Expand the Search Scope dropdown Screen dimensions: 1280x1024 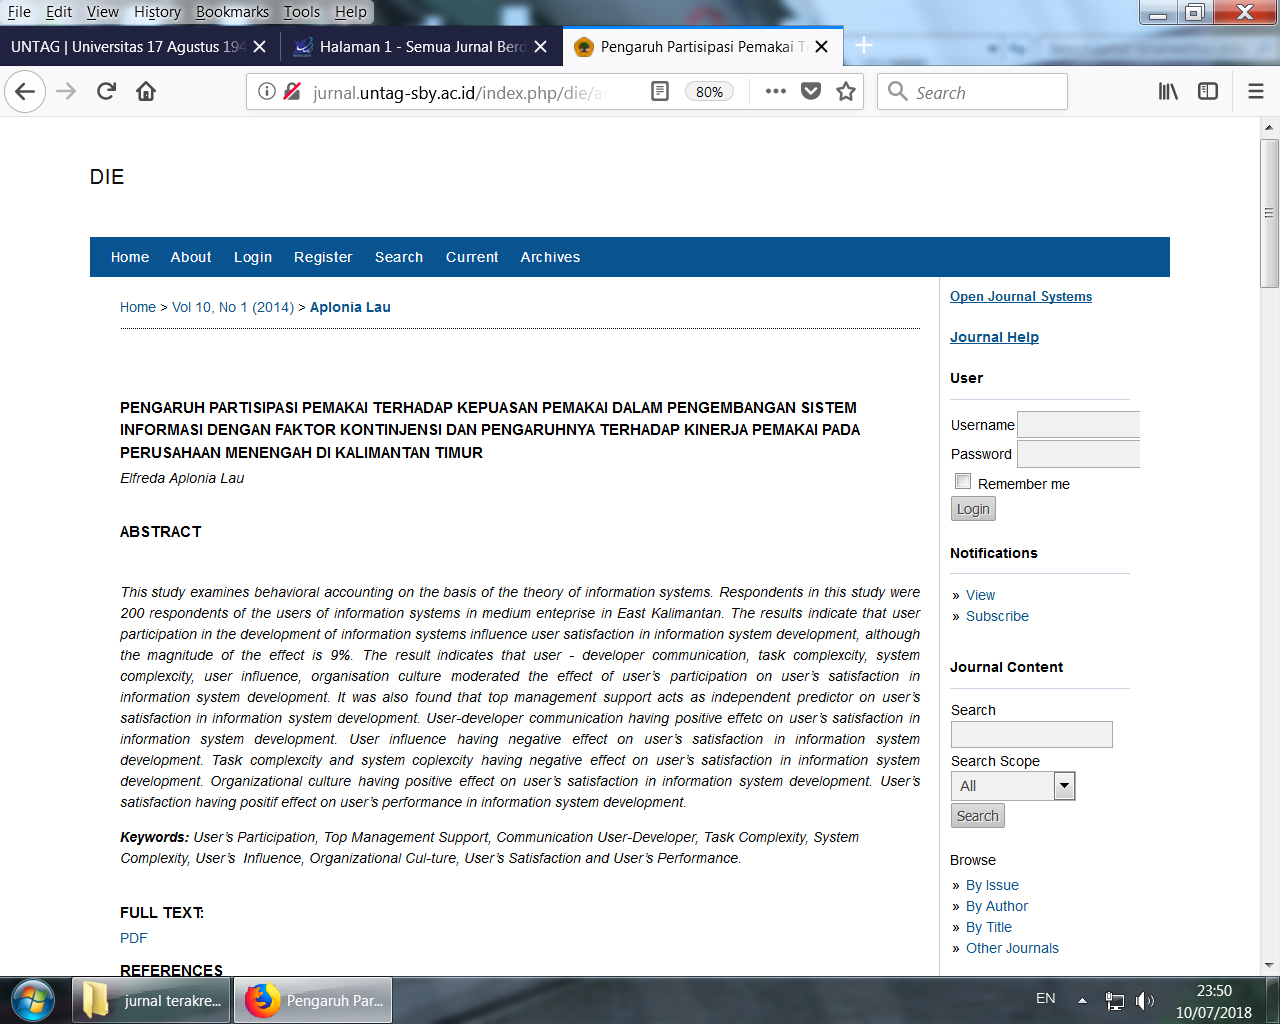point(1064,786)
